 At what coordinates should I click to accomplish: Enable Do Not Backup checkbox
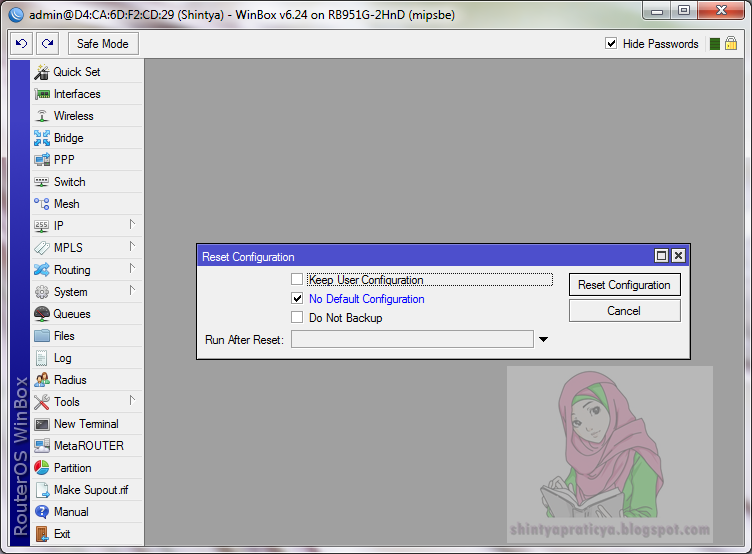pos(297,317)
